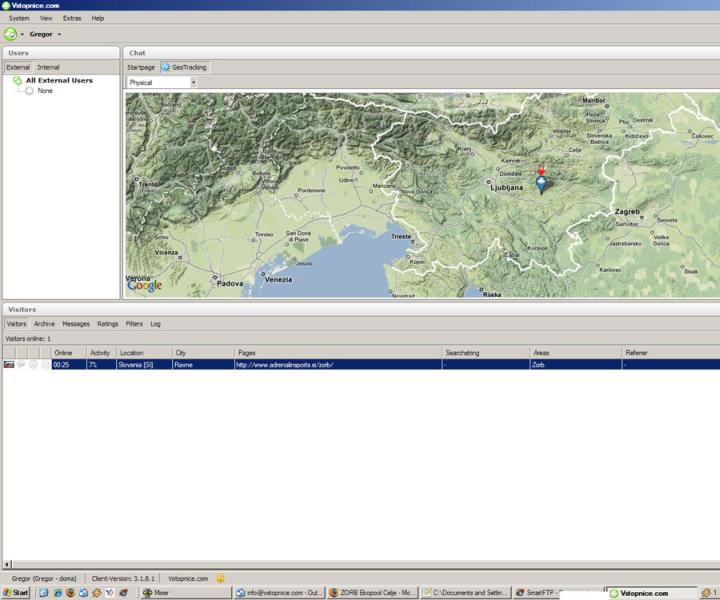The image size is (720, 600).
Task: Click the Slovenia flag icon in visitor row
Action: (9, 365)
